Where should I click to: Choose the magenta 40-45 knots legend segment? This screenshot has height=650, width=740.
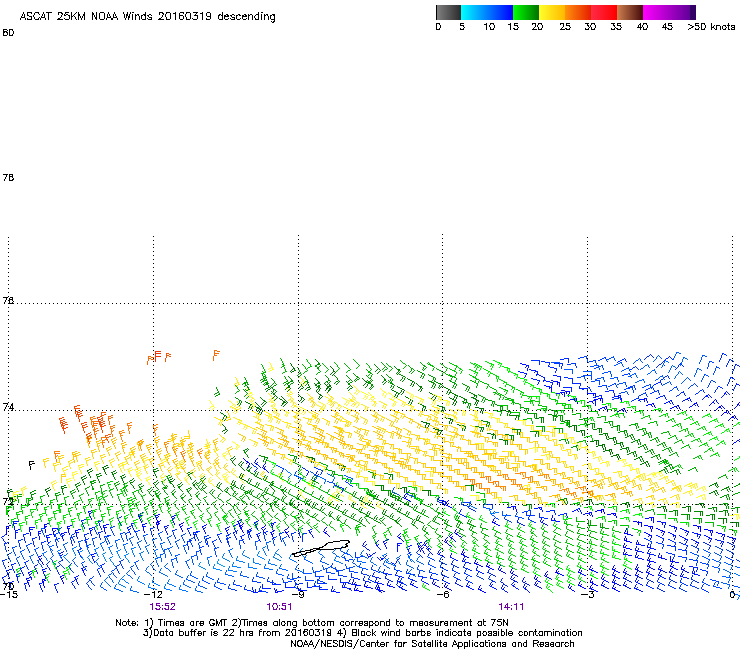(x=656, y=12)
